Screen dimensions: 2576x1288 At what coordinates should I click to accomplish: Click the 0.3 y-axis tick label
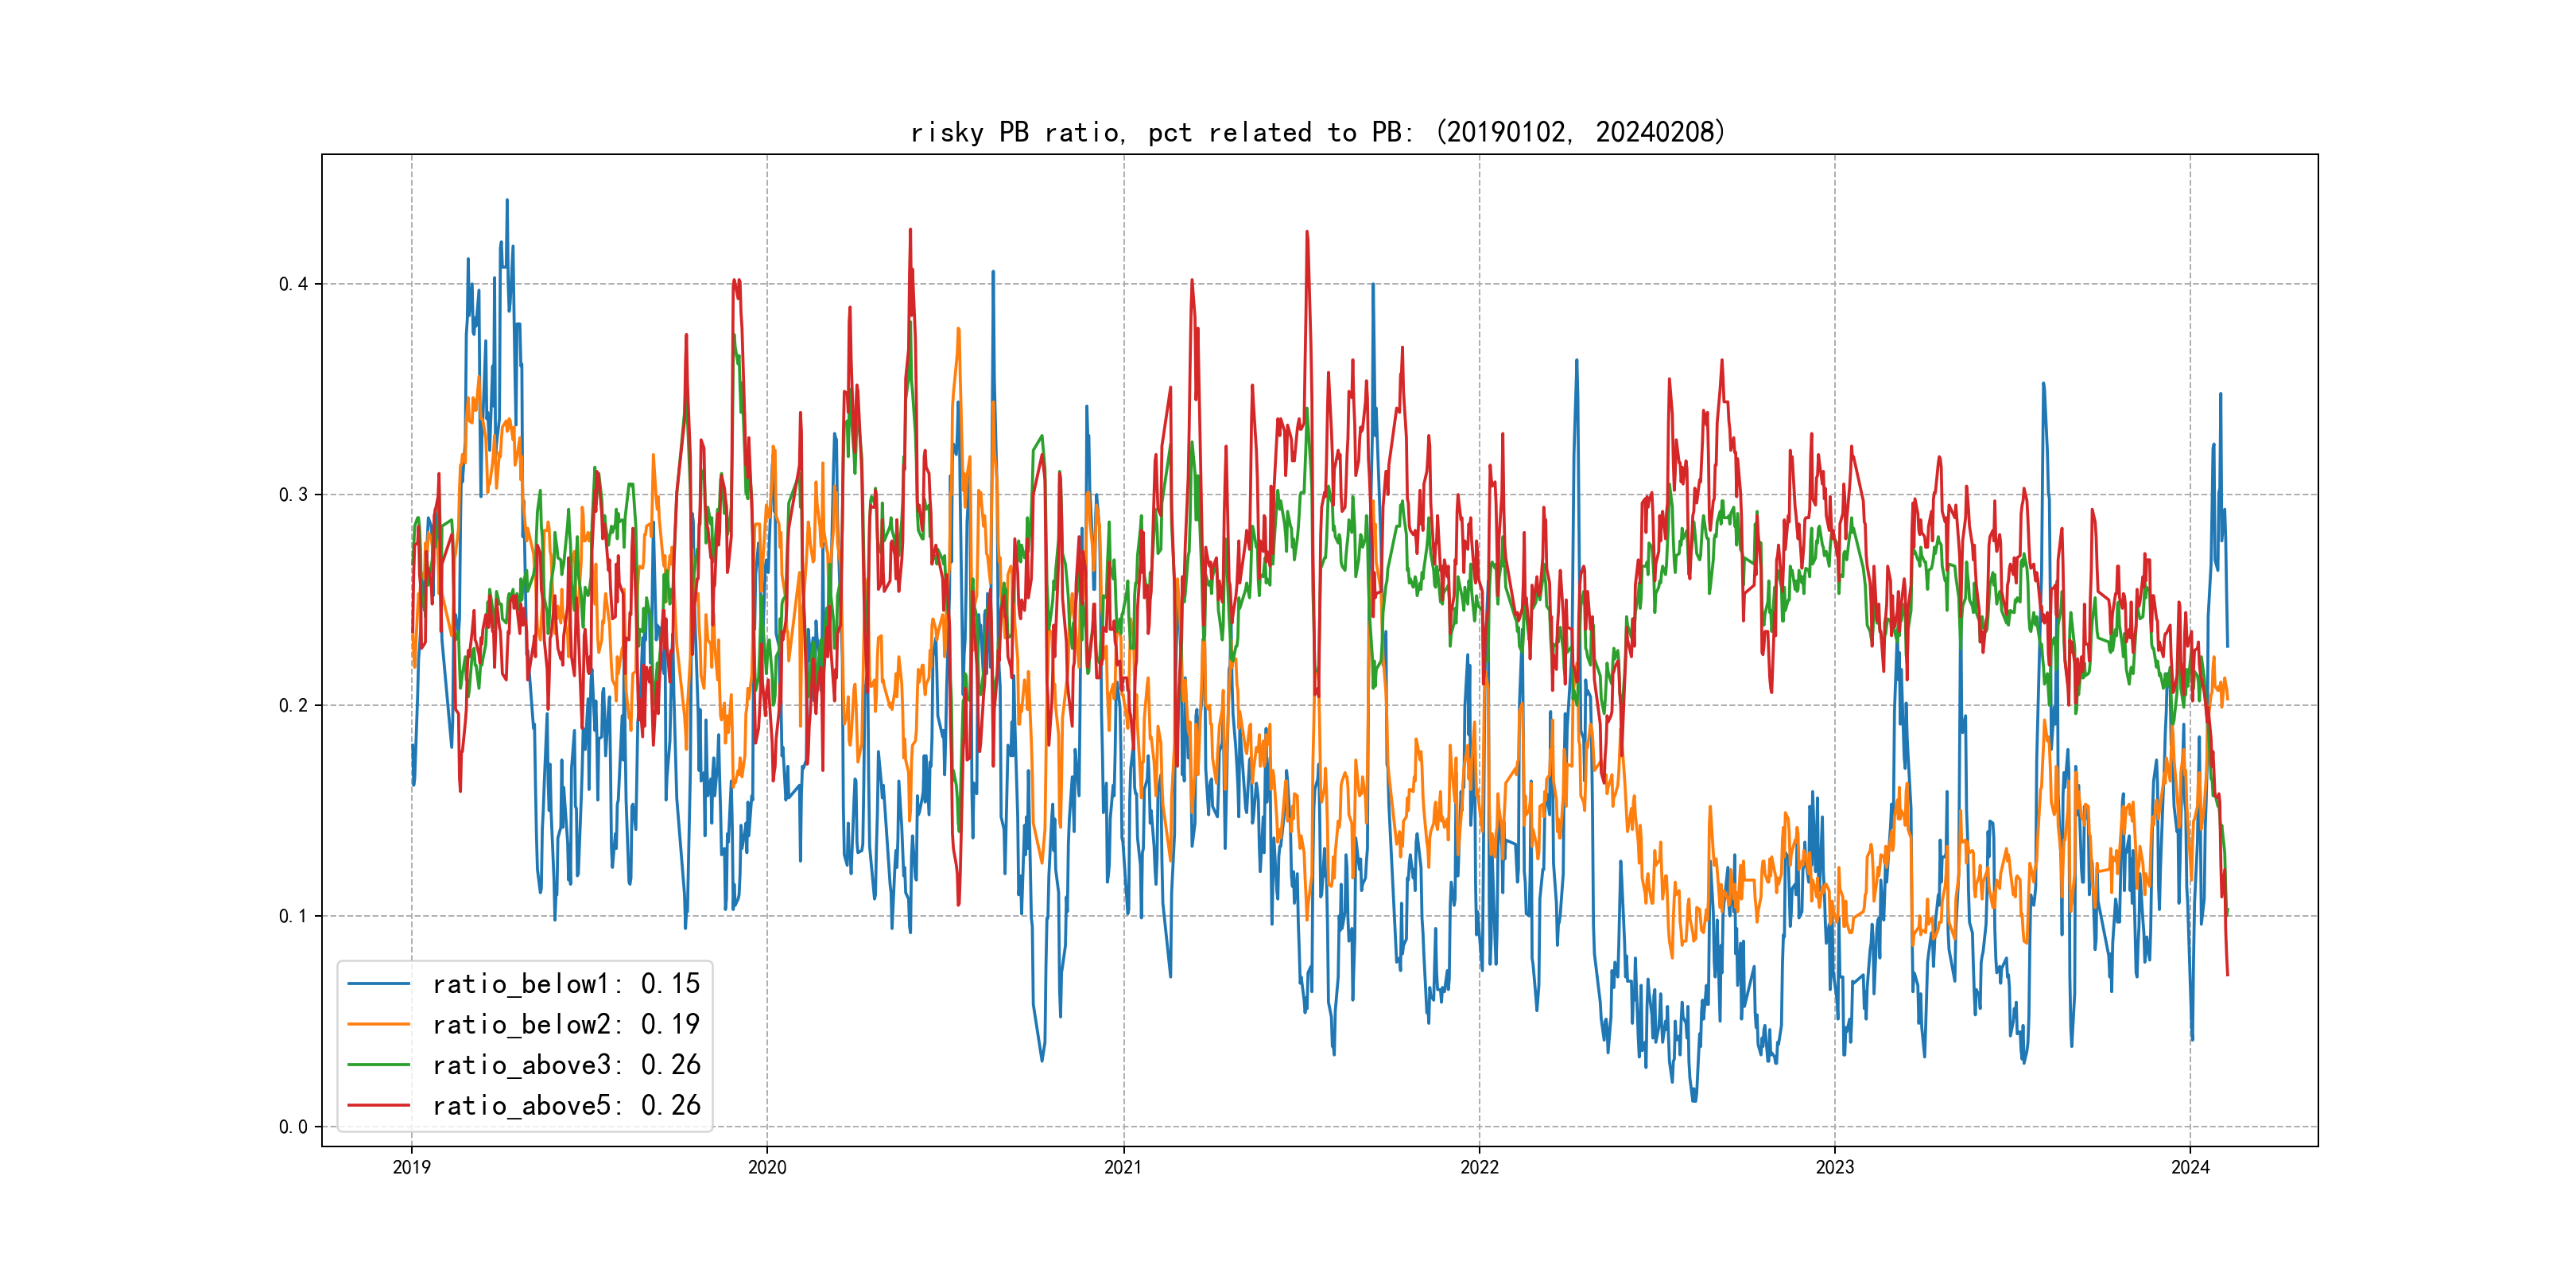click(293, 495)
